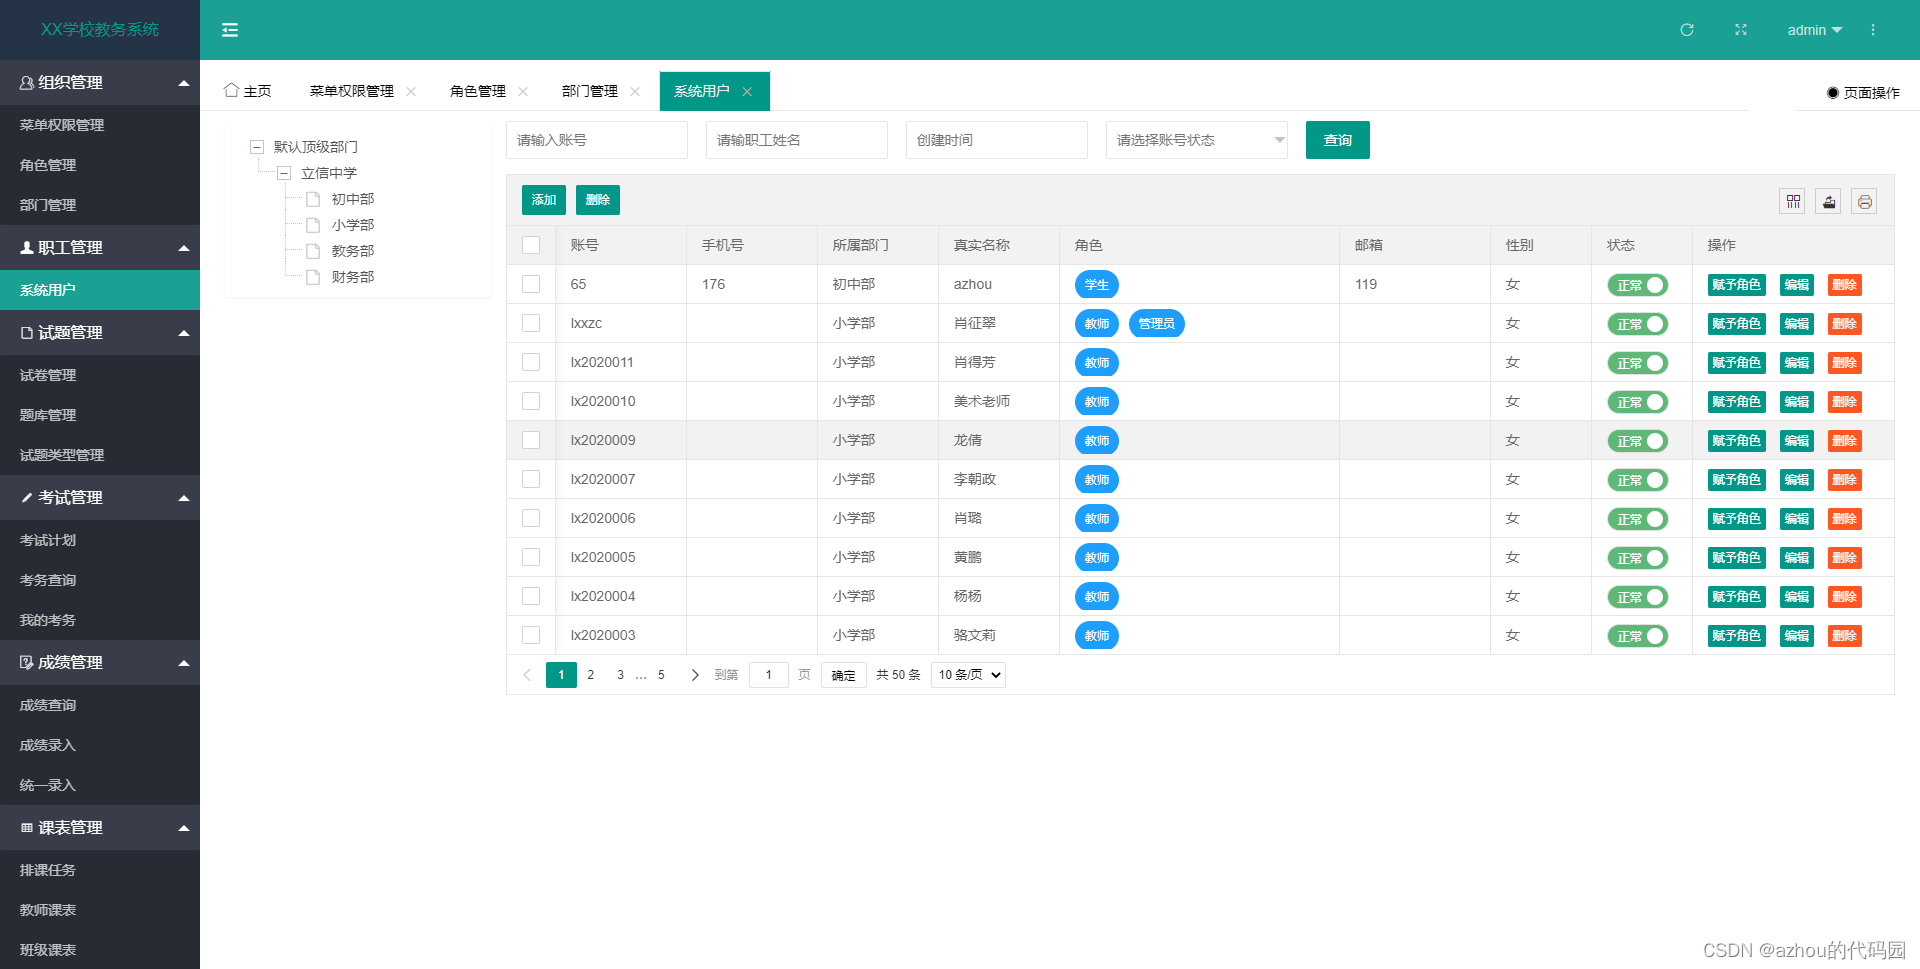Switch to the 角色管理 tab
Screen dimensions: 1920x969
tap(478, 91)
